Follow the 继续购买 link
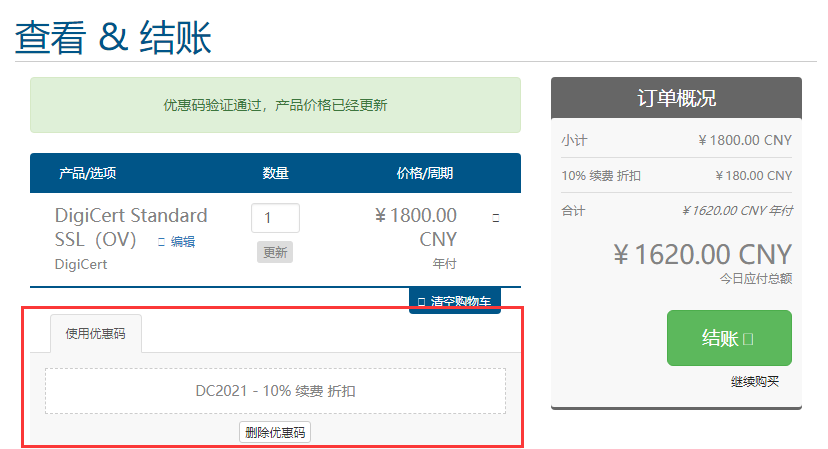 coord(755,381)
